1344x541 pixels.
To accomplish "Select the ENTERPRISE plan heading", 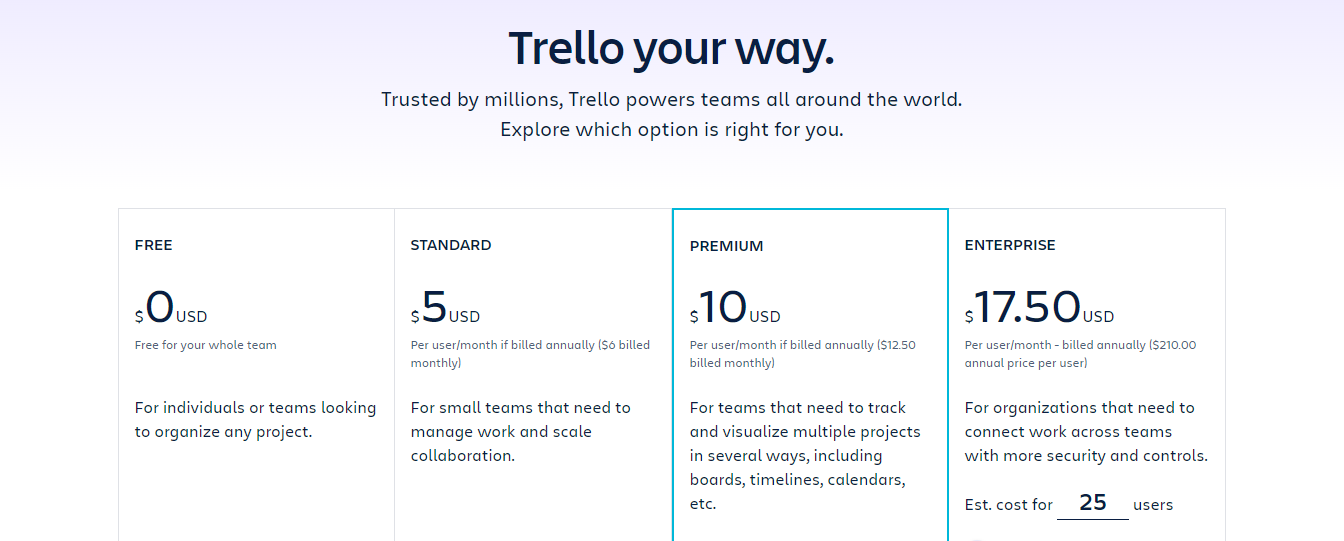I will click(1010, 245).
